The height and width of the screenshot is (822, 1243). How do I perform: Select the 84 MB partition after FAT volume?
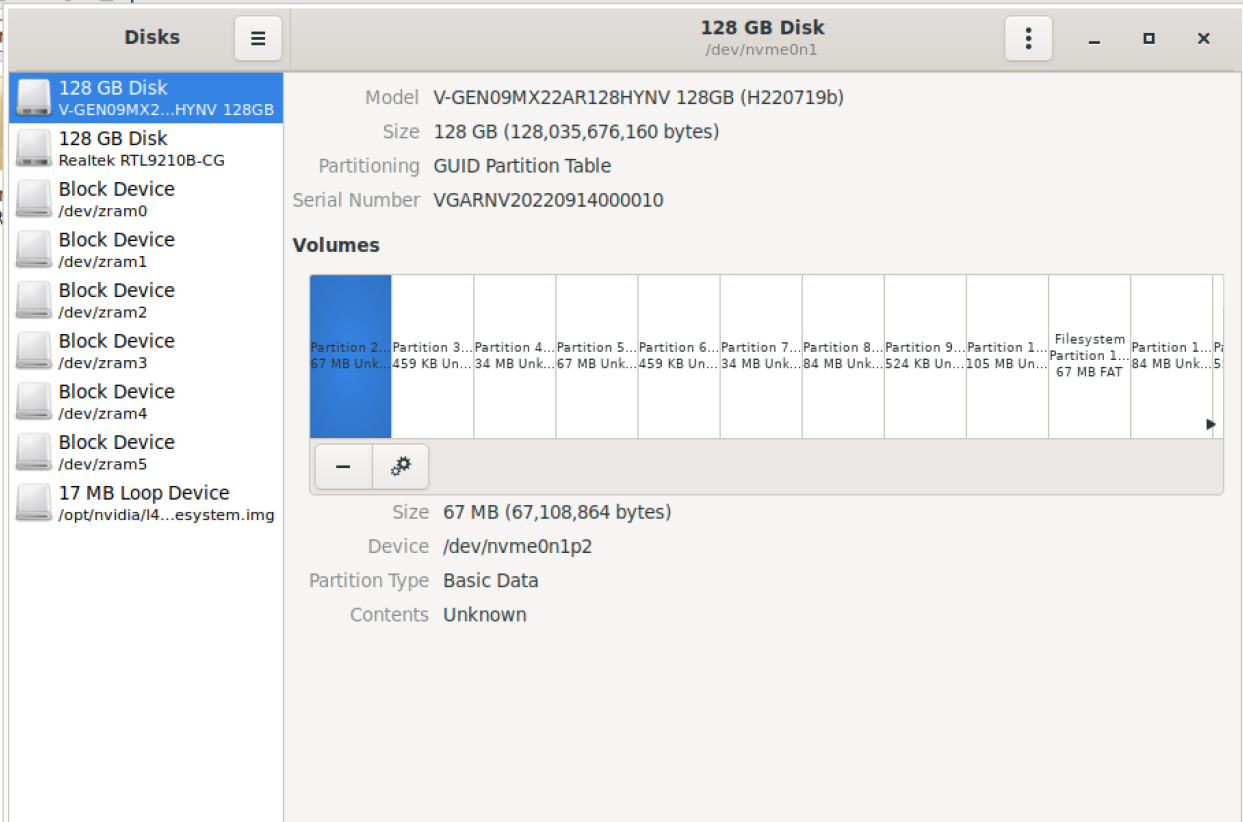1171,356
